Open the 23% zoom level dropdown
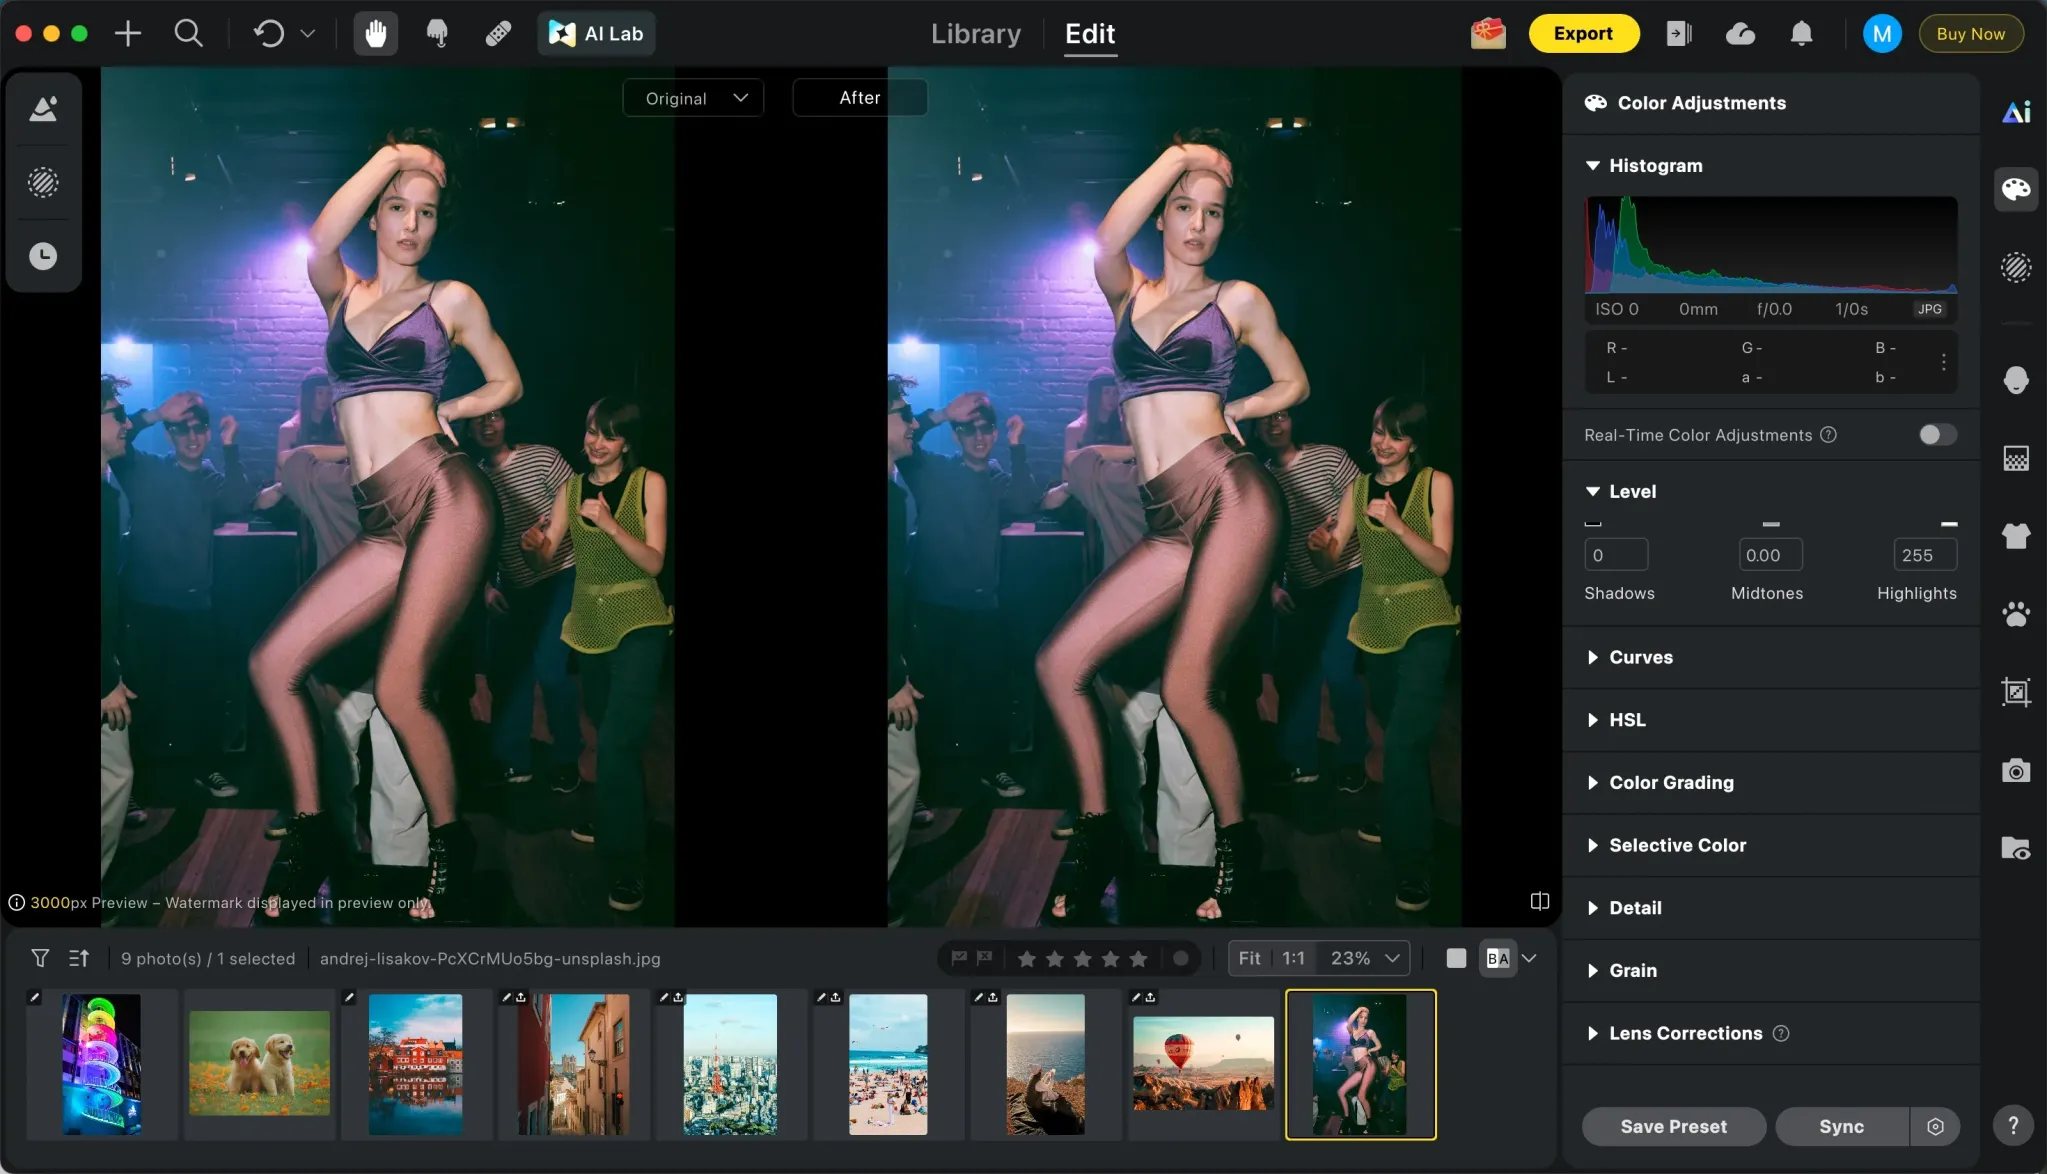The height and width of the screenshot is (1174, 2047). (x=1364, y=958)
